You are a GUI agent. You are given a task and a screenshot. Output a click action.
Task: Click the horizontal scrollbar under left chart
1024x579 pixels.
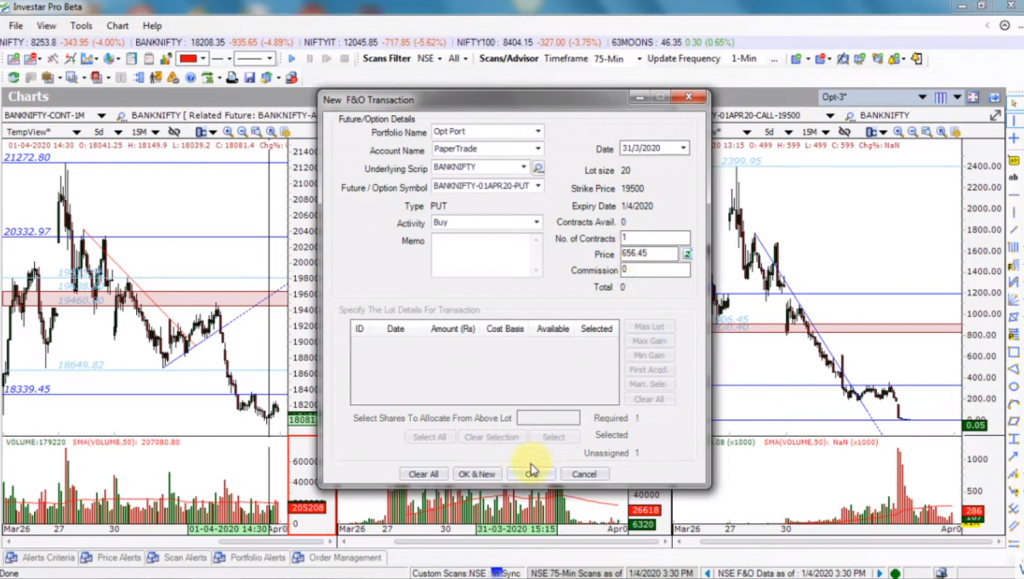pyautogui.click(x=167, y=541)
